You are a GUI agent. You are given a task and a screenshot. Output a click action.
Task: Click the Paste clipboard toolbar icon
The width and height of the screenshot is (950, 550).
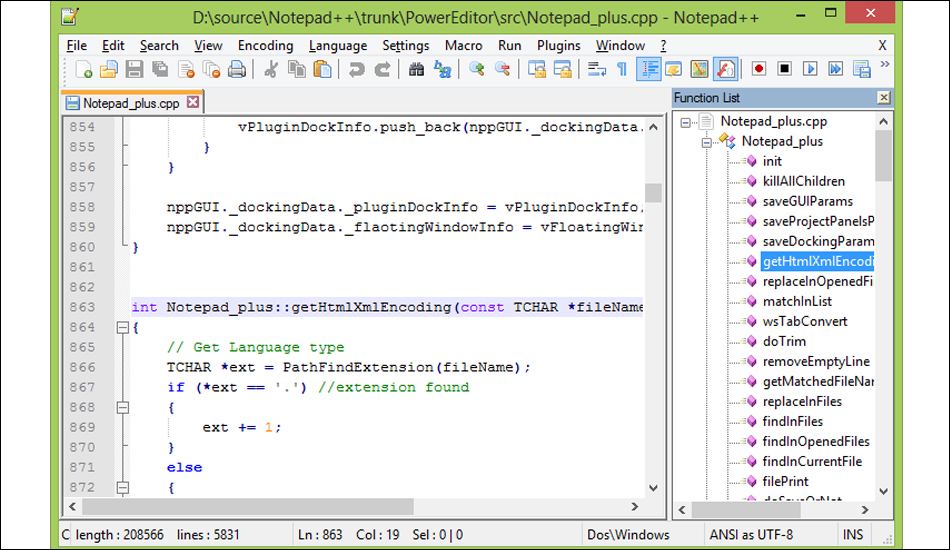point(322,70)
